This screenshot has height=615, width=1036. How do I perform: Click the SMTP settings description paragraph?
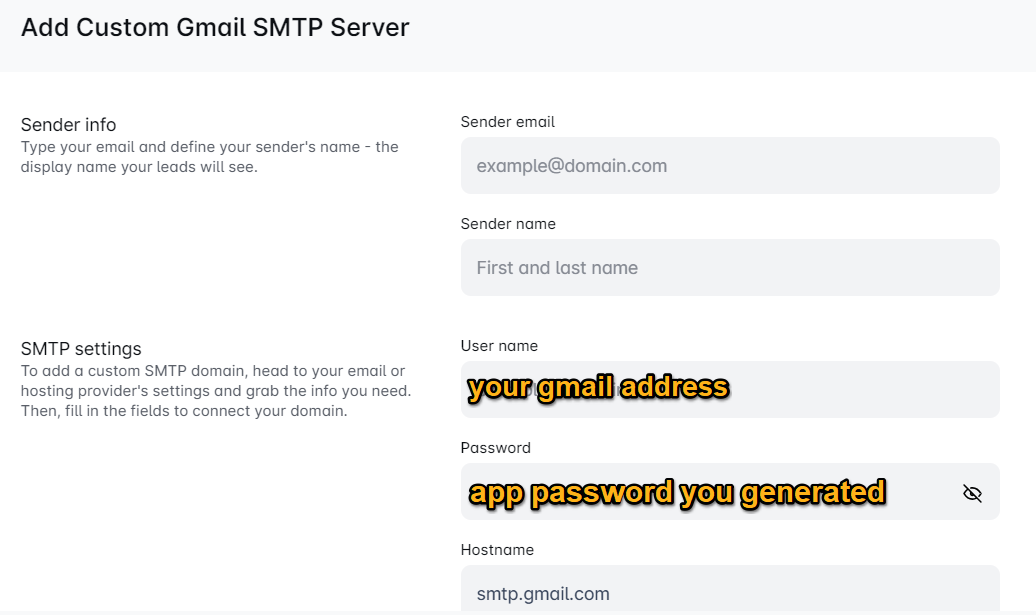(215, 391)
